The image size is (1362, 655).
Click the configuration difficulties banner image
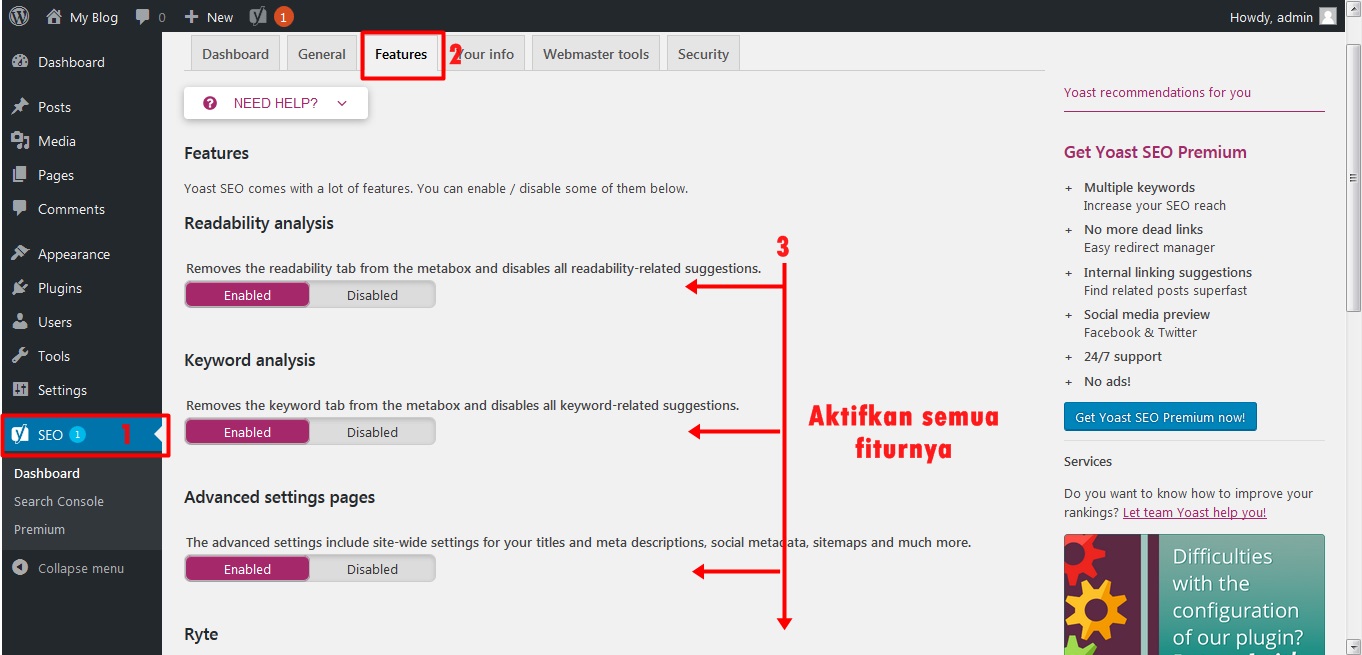(x=1194, y=594)
